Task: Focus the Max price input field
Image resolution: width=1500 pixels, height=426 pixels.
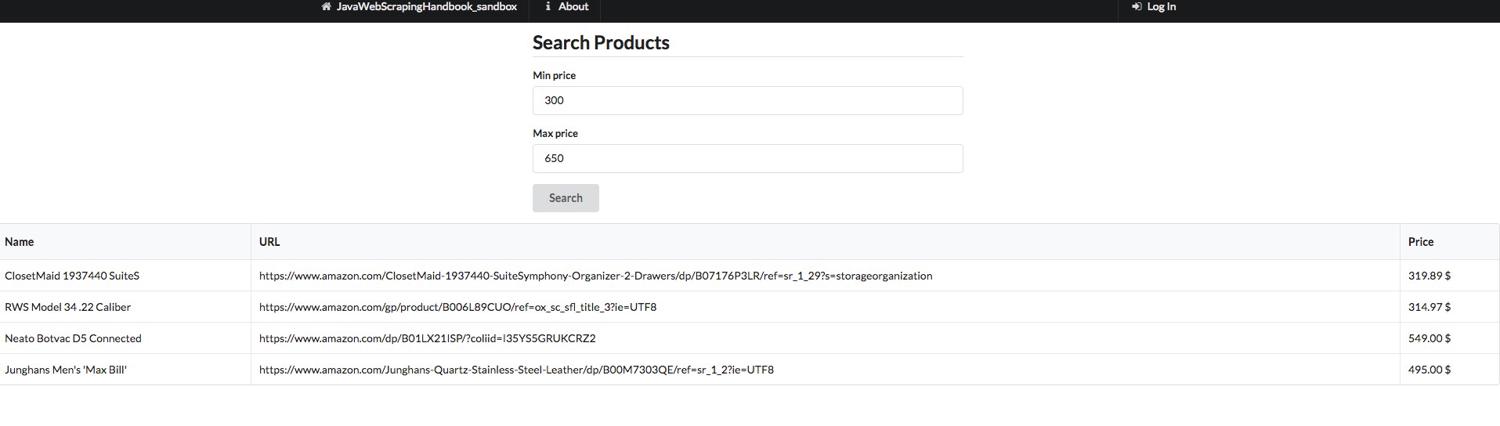Action: 748,158
